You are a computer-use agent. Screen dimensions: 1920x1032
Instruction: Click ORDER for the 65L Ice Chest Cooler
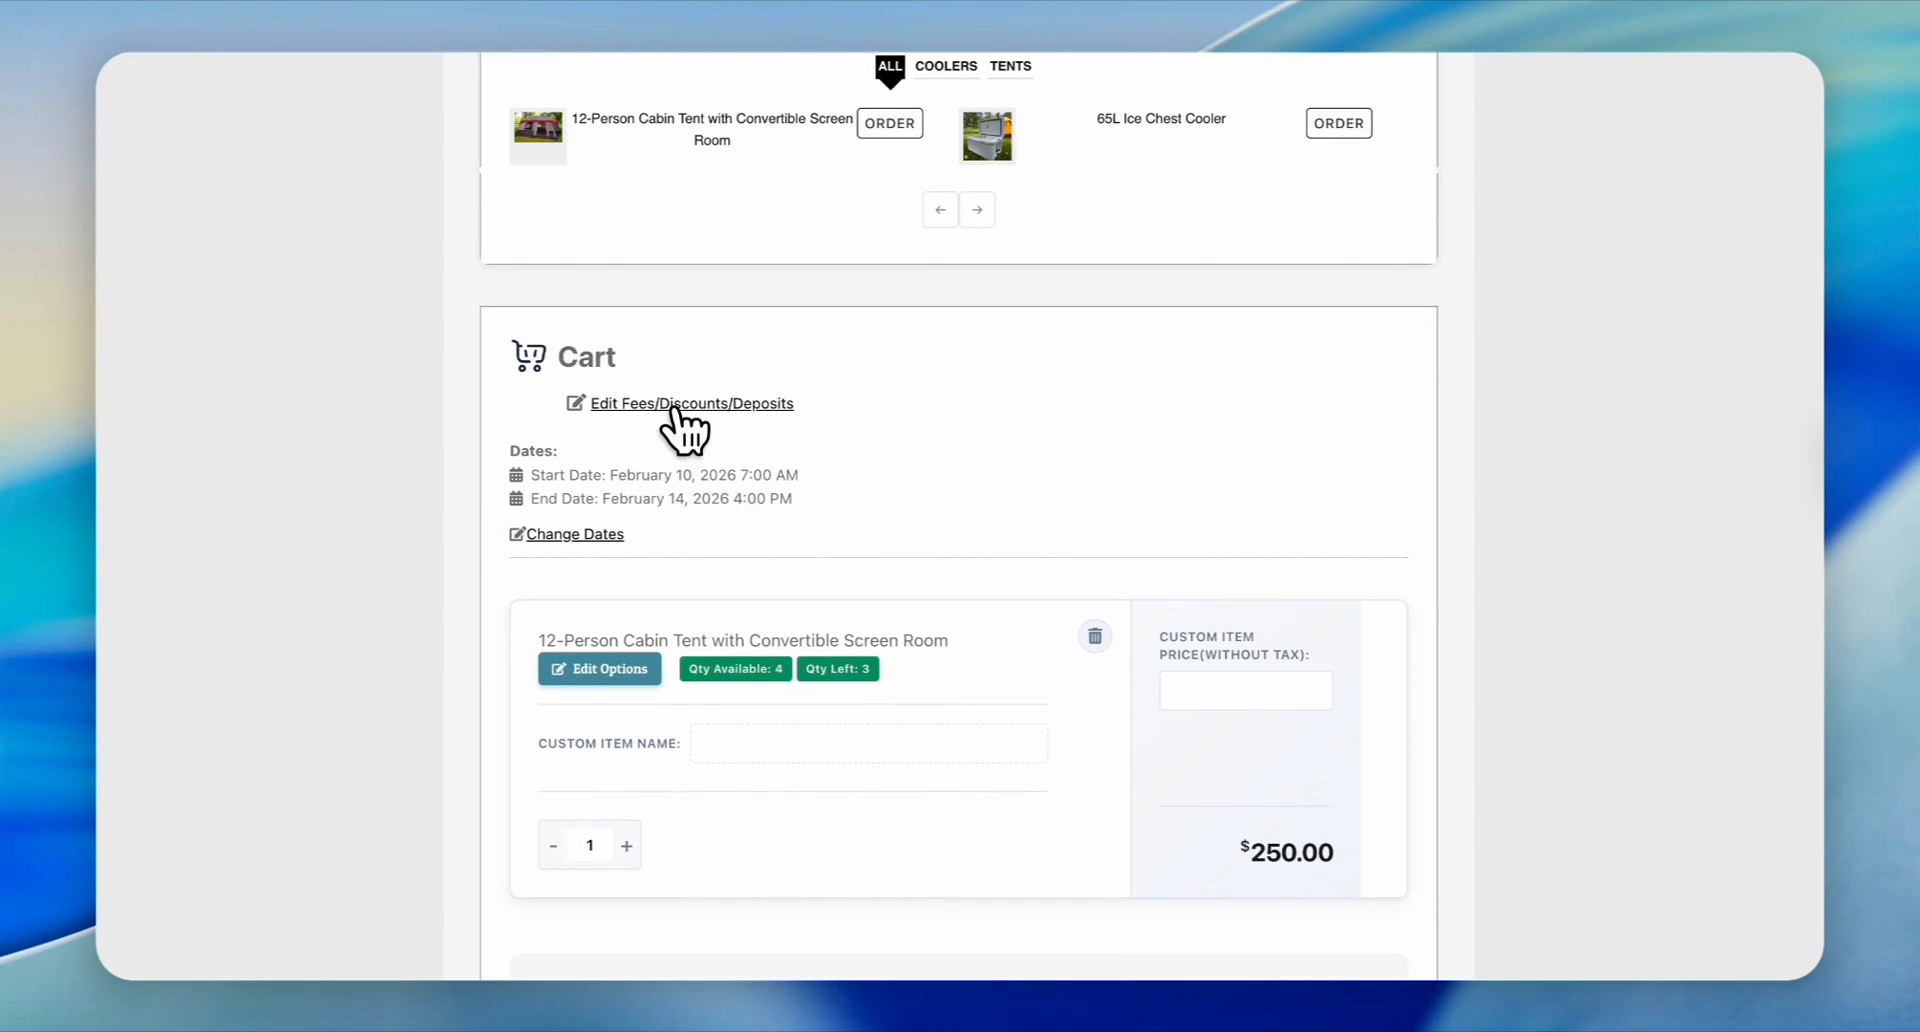pyautogui.click(x=1339, y=123)
